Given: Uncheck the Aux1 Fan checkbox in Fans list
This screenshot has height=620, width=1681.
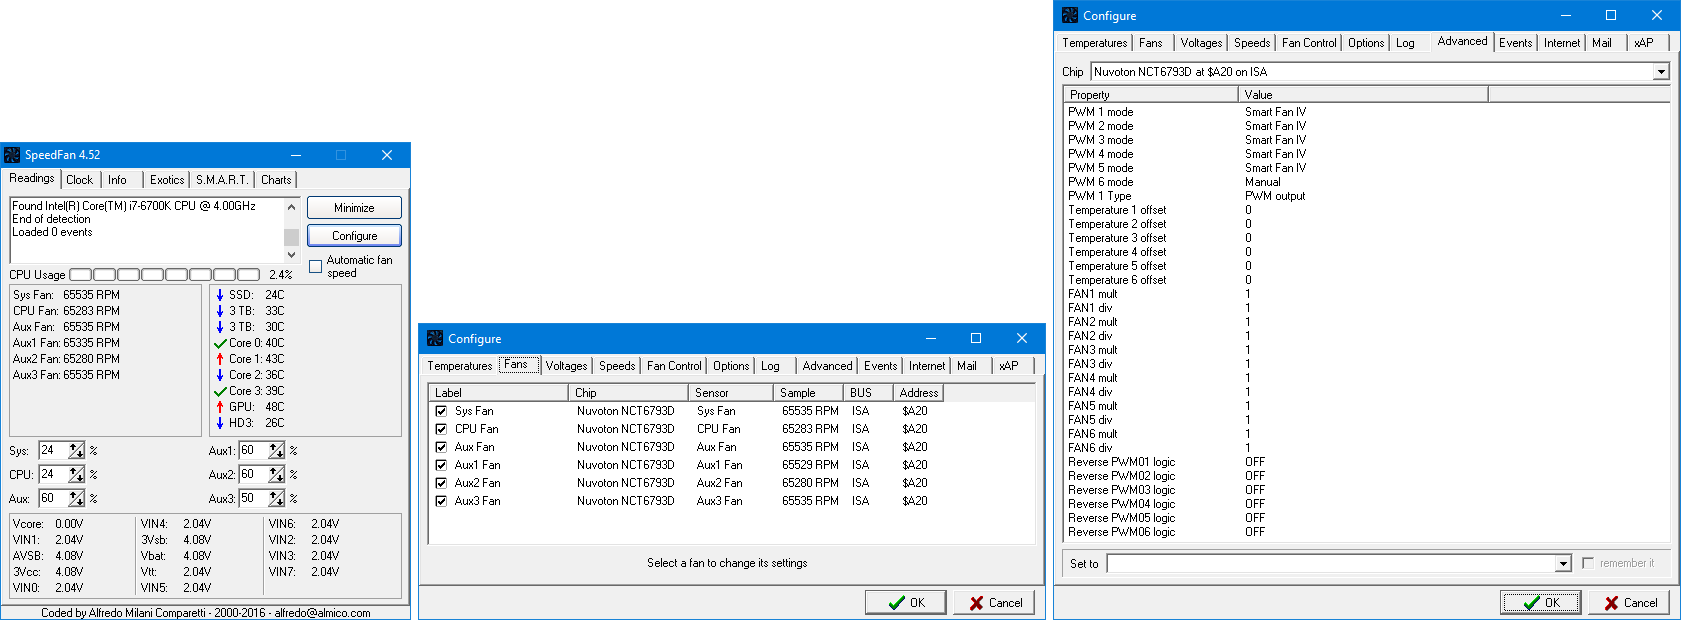Looking at the screenshot, I should (441, 465).
